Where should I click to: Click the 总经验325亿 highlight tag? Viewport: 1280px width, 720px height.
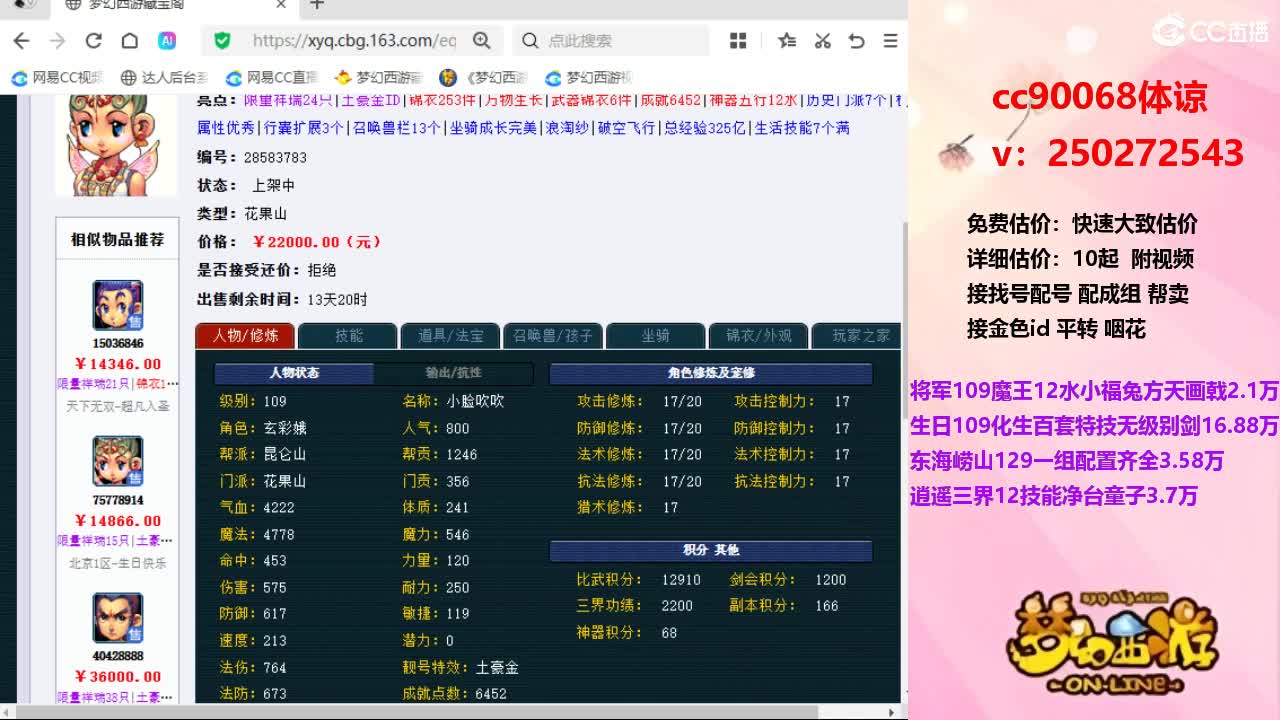(705, 128)
